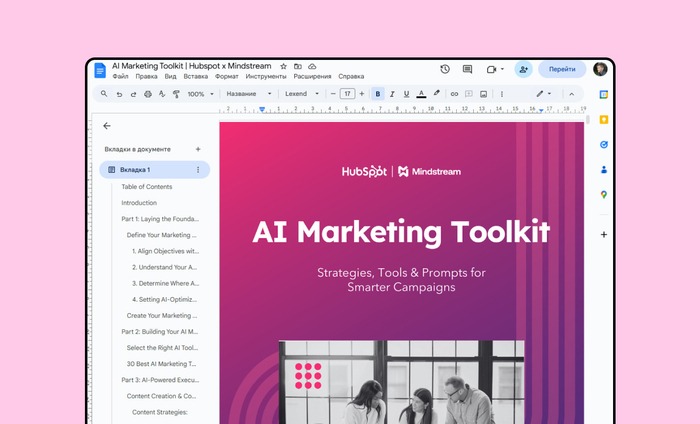Open the zoom 100% dropdown

pos(200,94)
